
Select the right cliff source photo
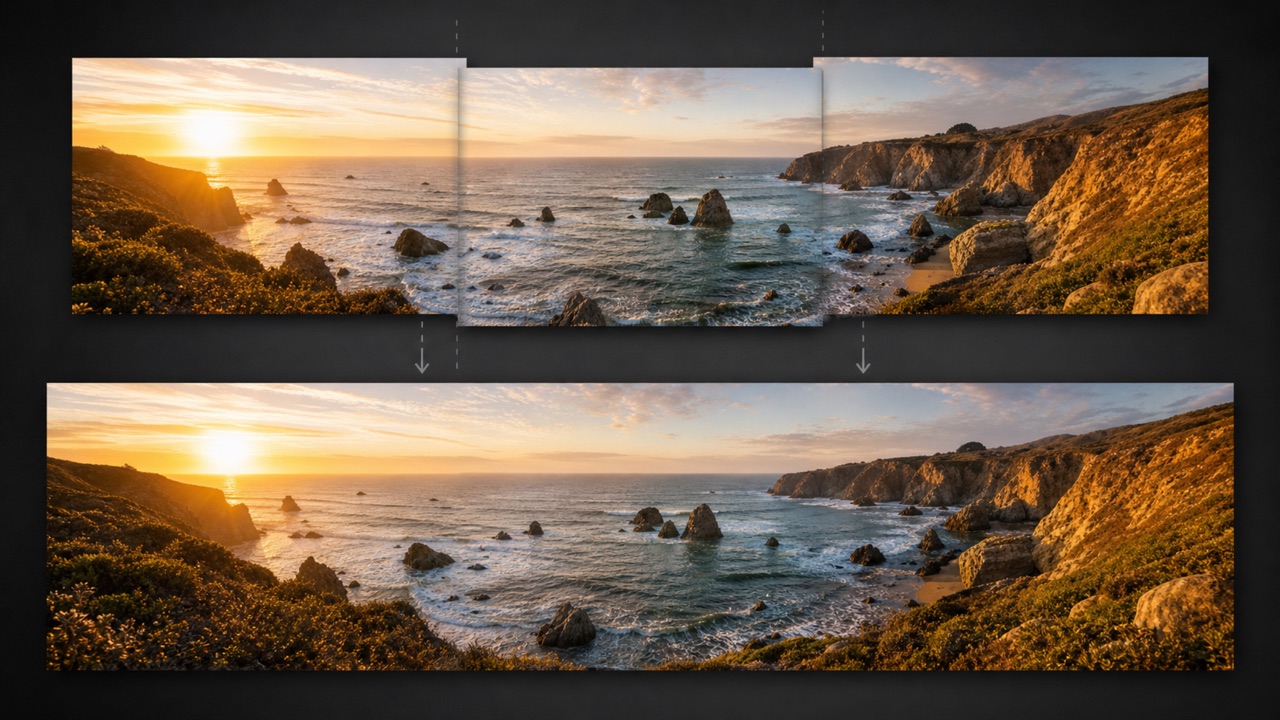click(1015, 186)
